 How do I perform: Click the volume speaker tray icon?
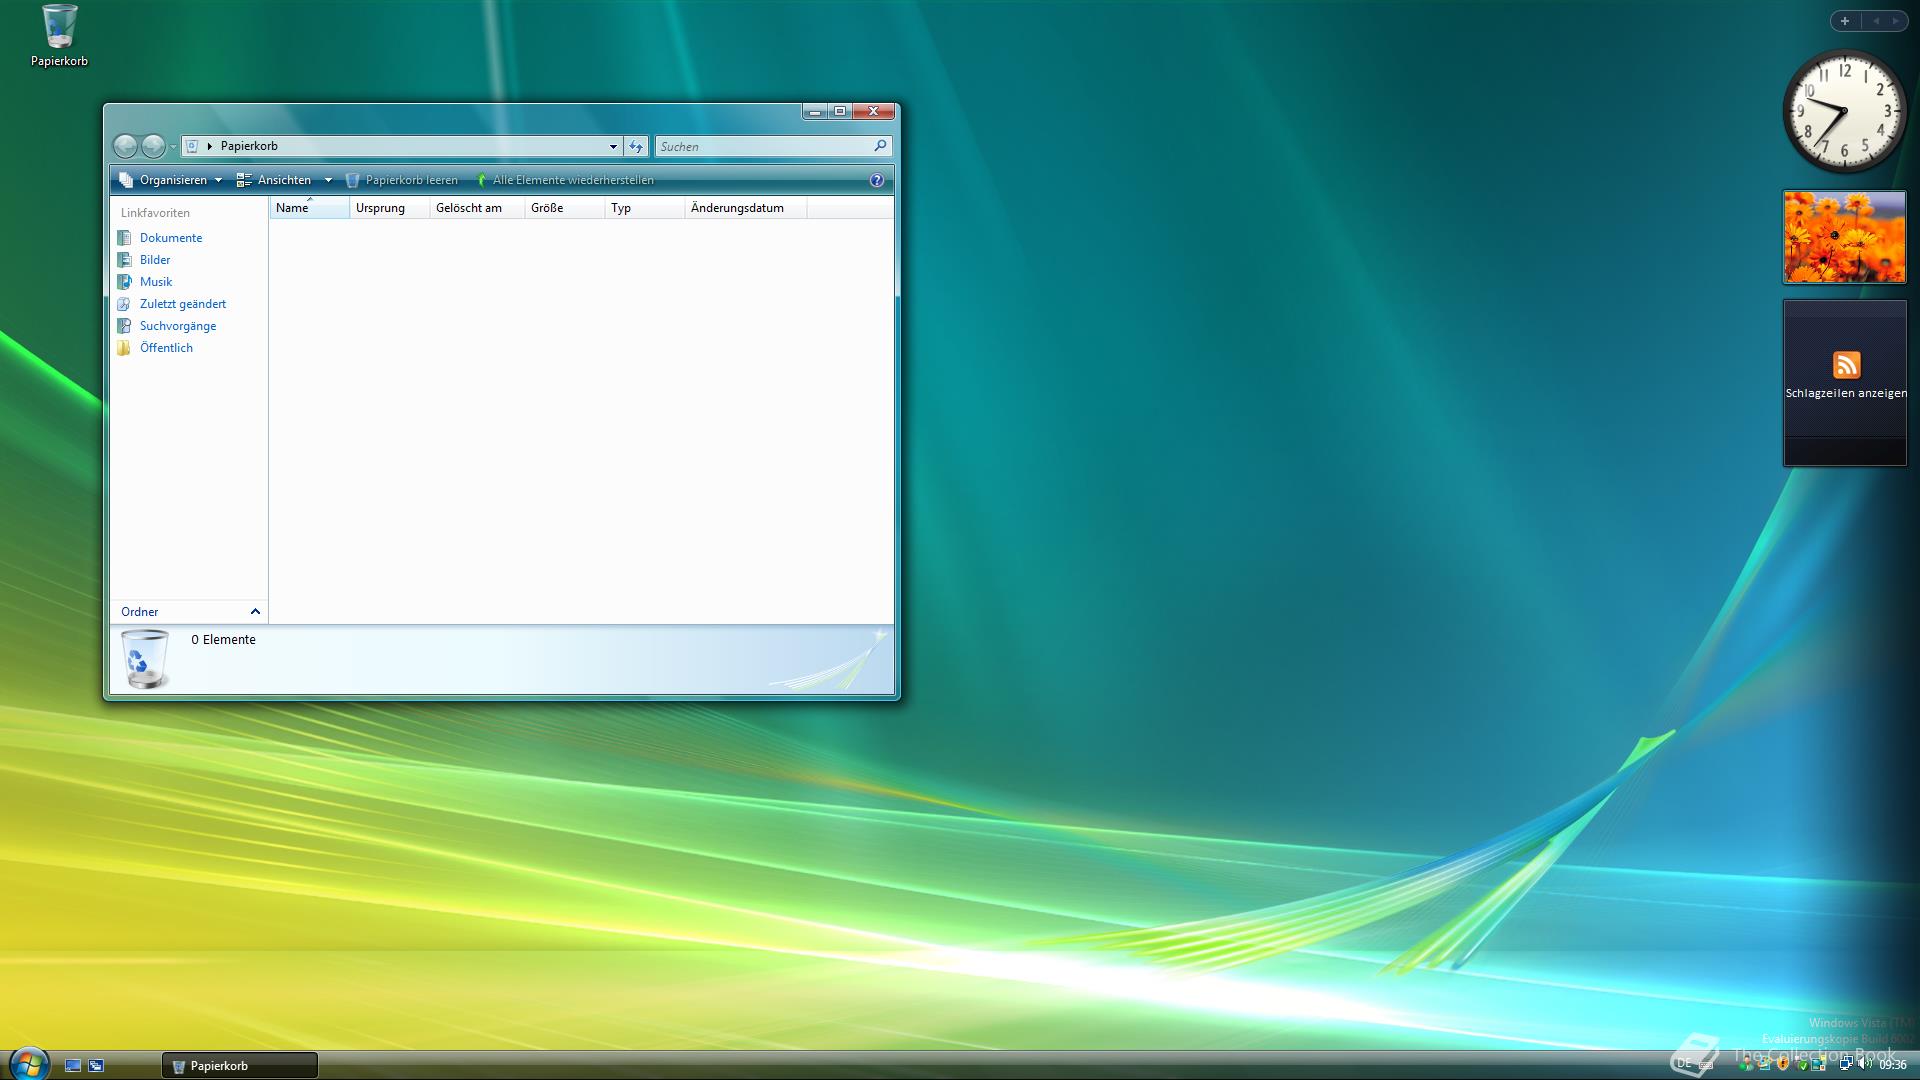(x=1865, y=1064)
